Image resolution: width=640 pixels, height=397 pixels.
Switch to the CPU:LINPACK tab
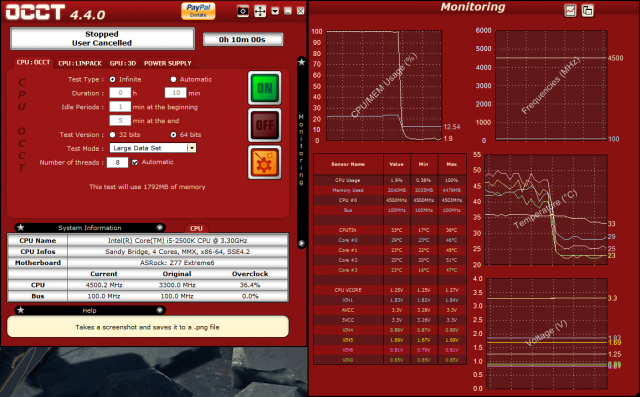click(80, 63)
